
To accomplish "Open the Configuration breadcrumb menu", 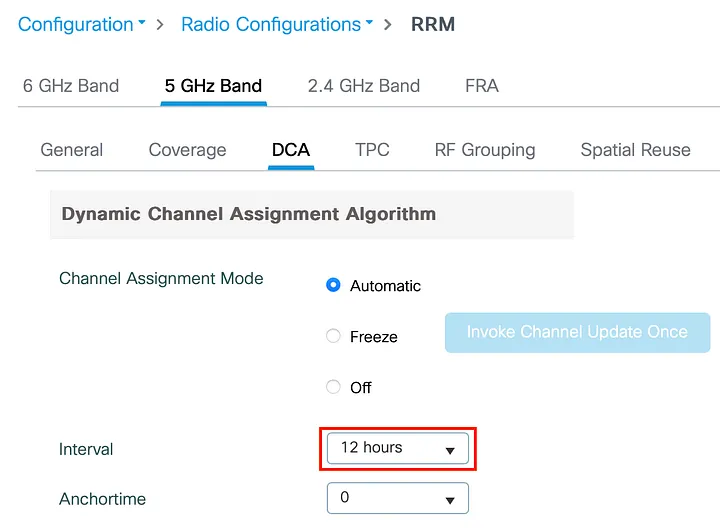I will [82, 24].
